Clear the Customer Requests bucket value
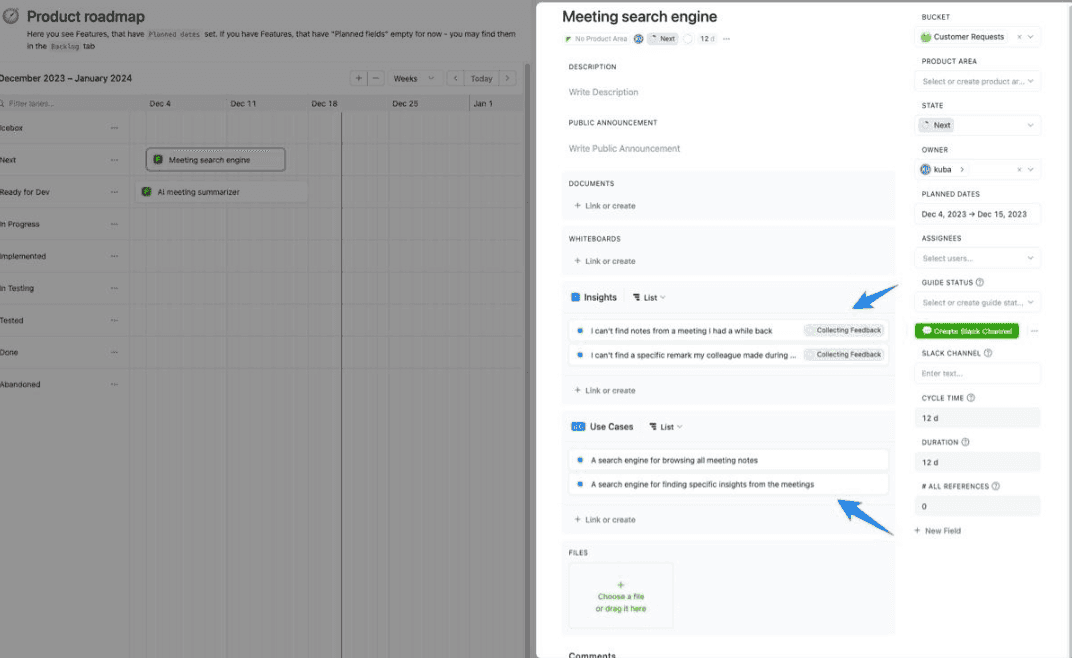1072x658 pixels. 1019,37
